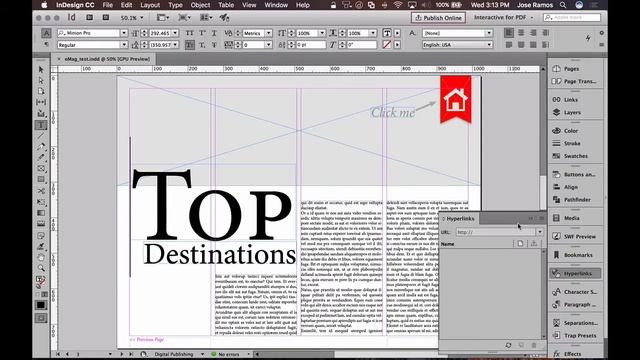
Task: Select the Page tool
Action: coord(41,91)
